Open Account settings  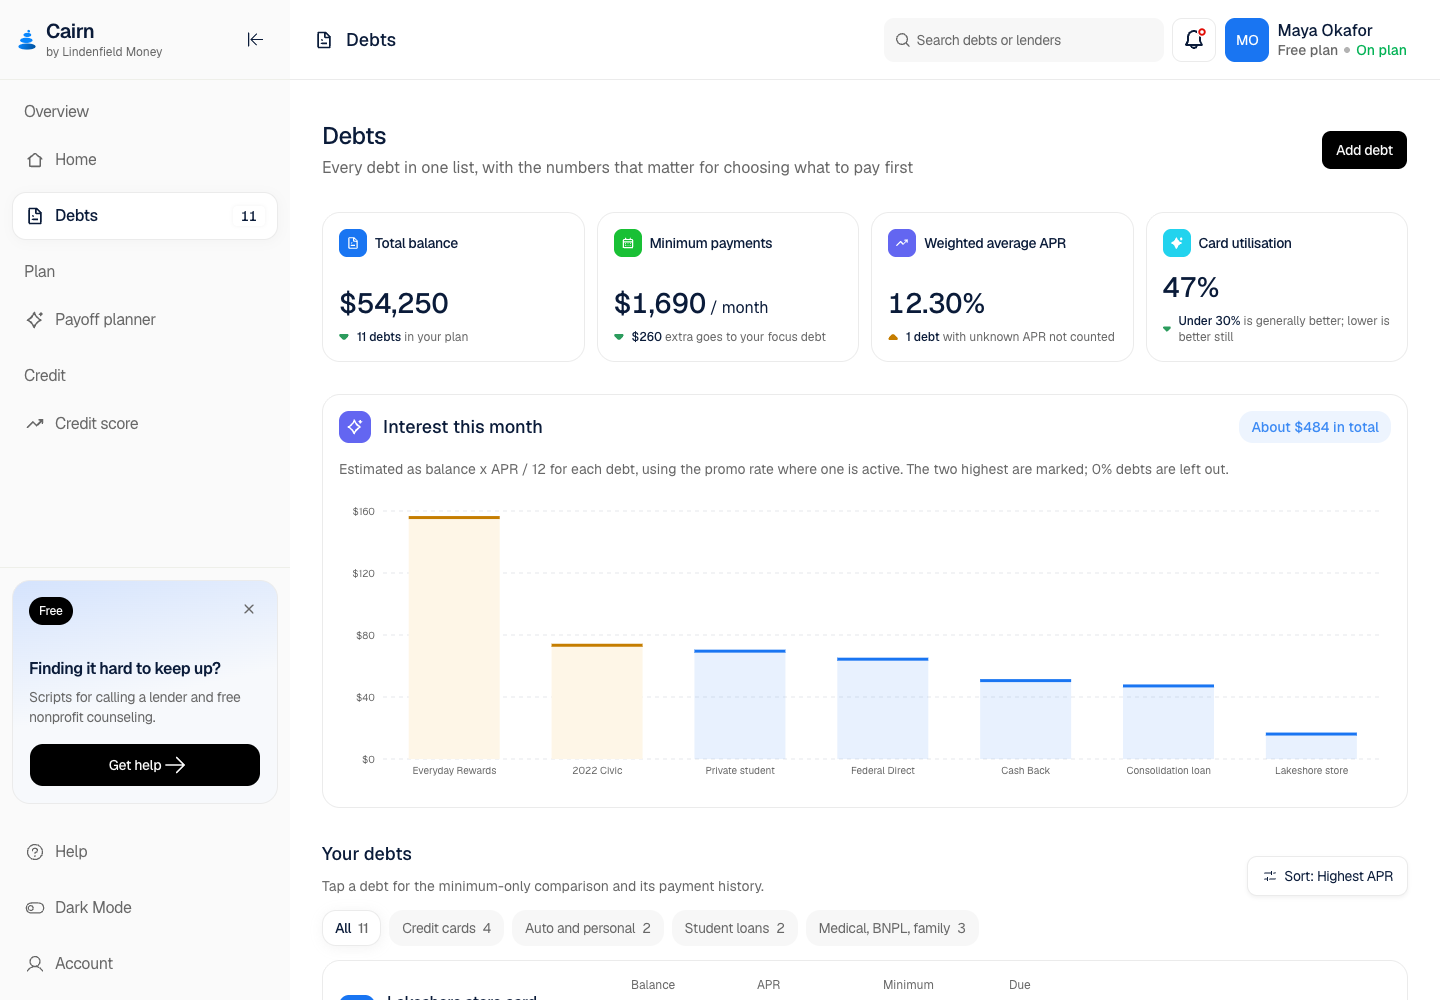point(145,964)
